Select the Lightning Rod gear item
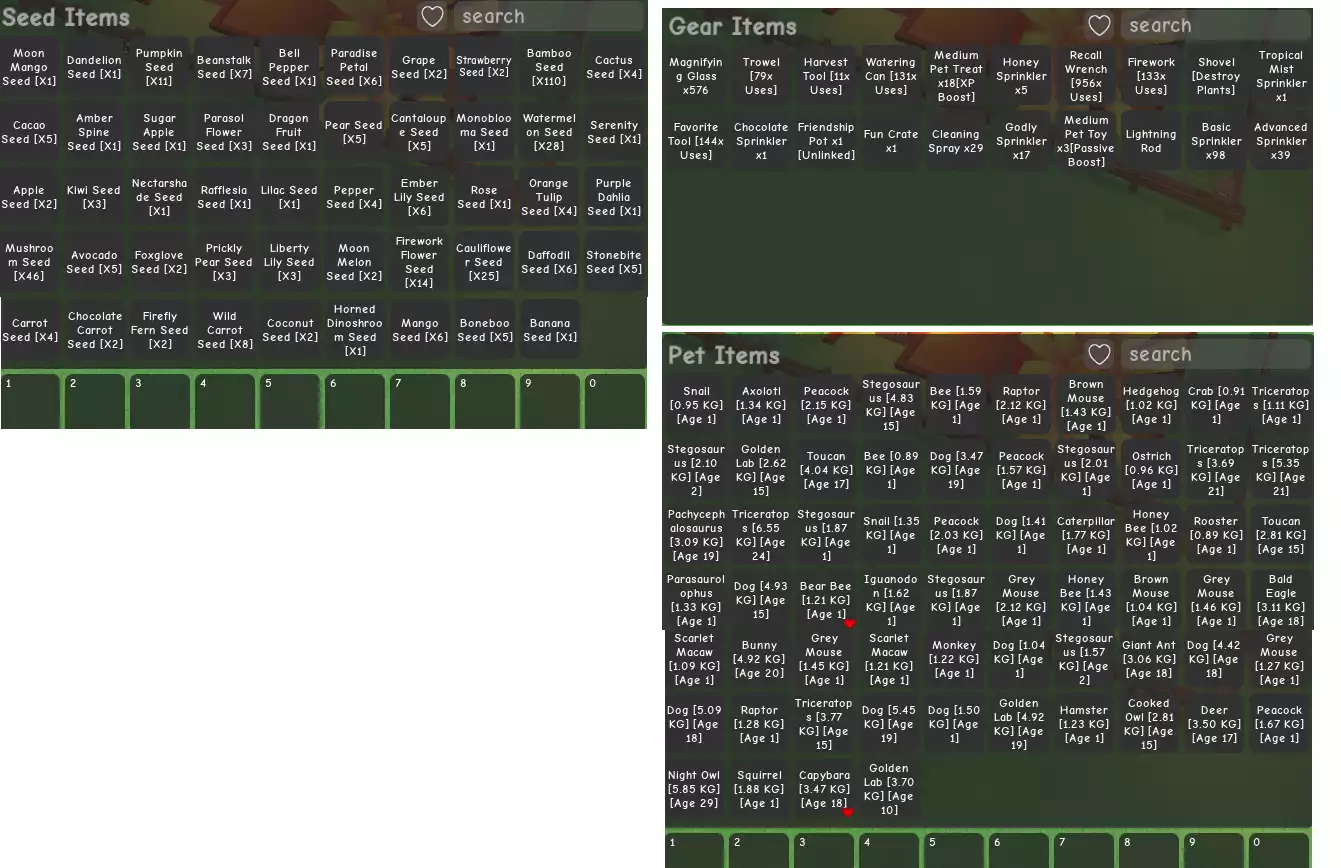Viewport: 1341px width, 868px height. click(x=1151, y=141)
